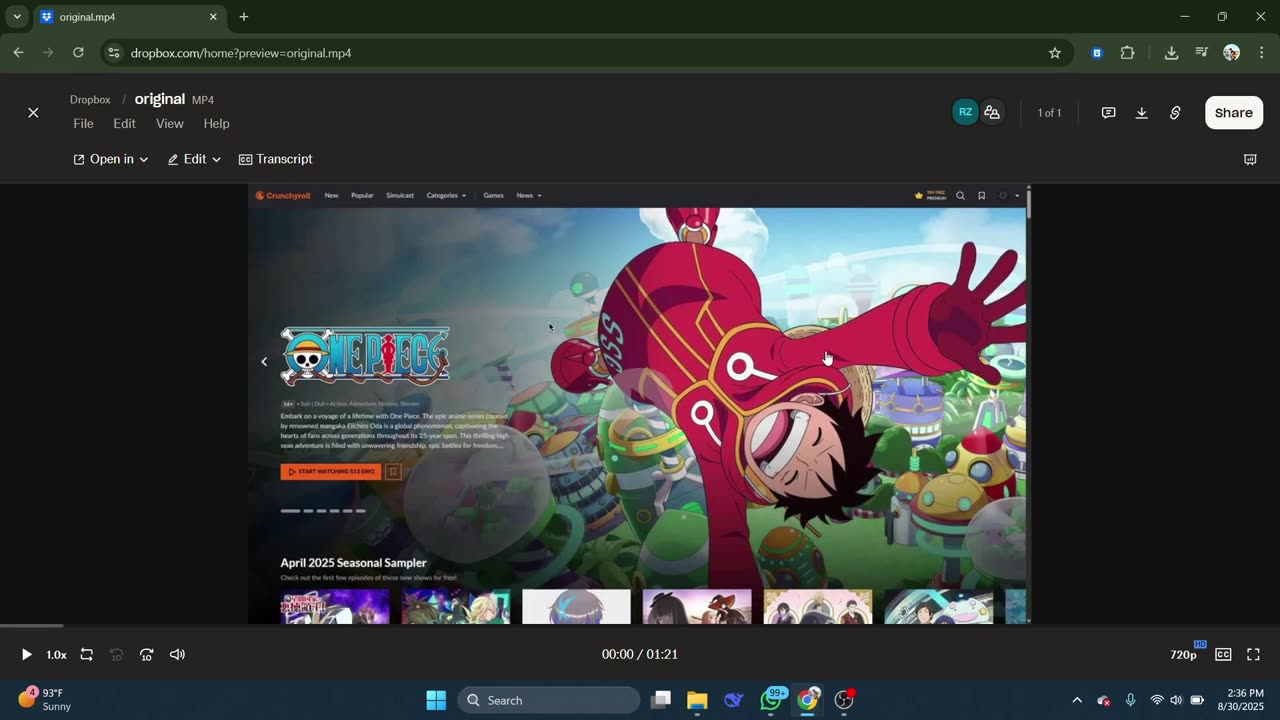View site information icon

pos(113,53)
